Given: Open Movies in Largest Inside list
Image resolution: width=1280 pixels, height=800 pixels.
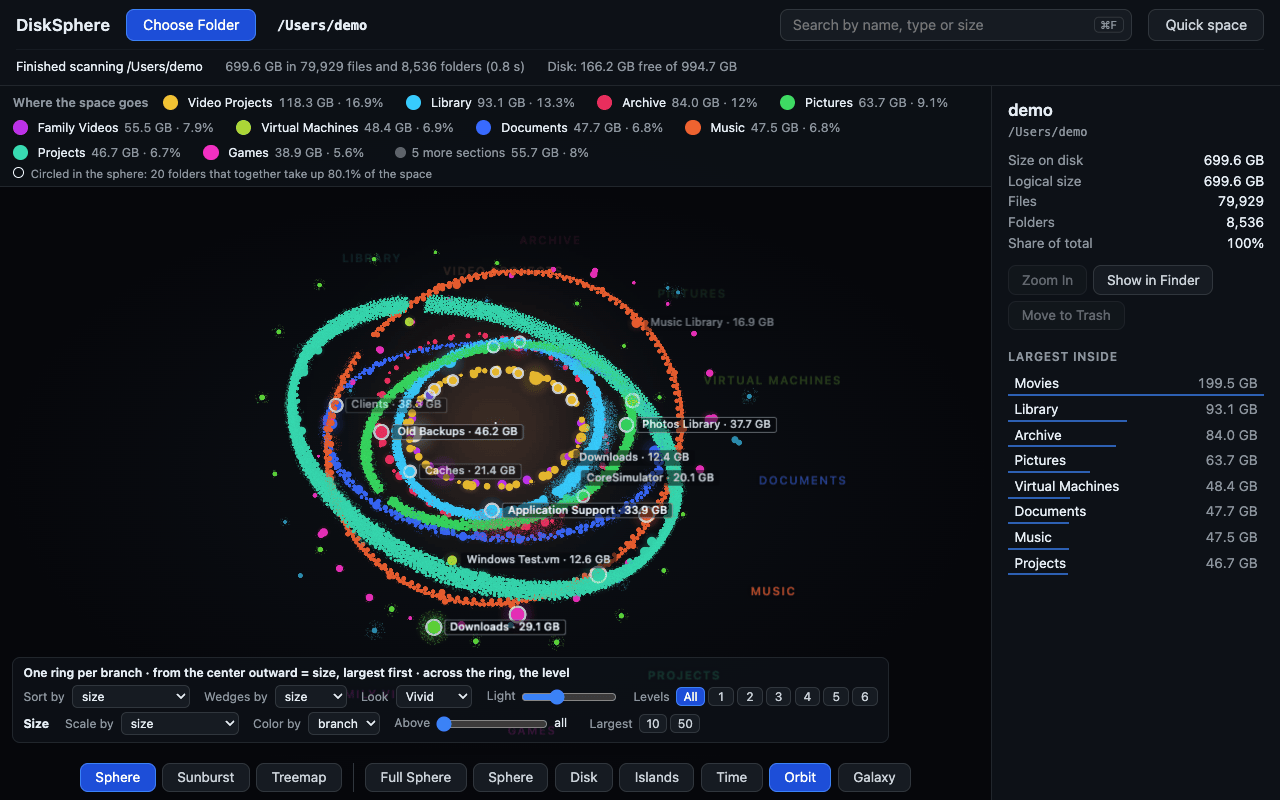Looking at the screenshot, I should tap(1136, 384).
